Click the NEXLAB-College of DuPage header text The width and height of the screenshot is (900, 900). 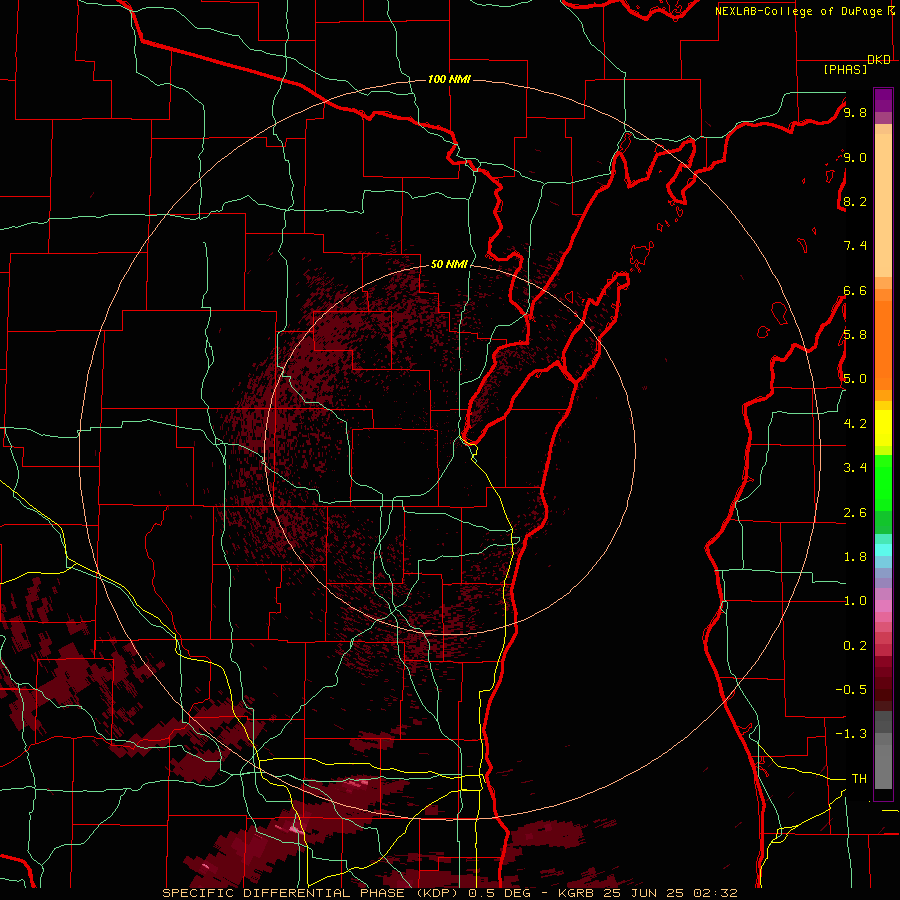[800, 11]
